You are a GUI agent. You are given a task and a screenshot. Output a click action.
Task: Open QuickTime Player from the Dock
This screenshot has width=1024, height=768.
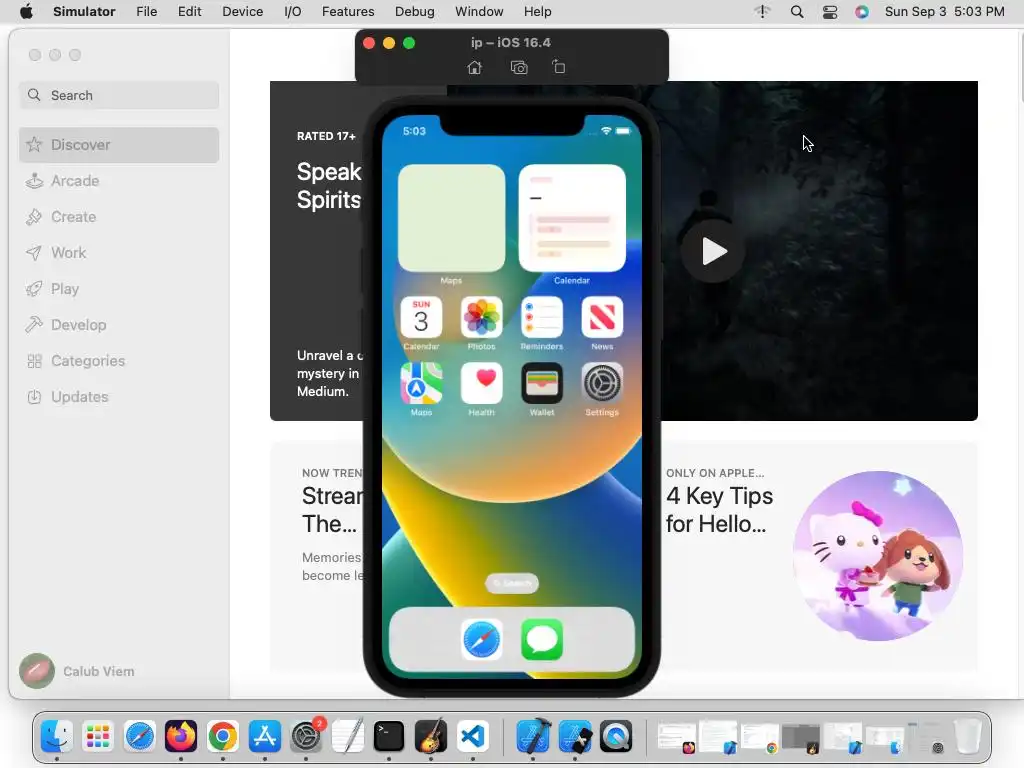[x=616, y=737]
